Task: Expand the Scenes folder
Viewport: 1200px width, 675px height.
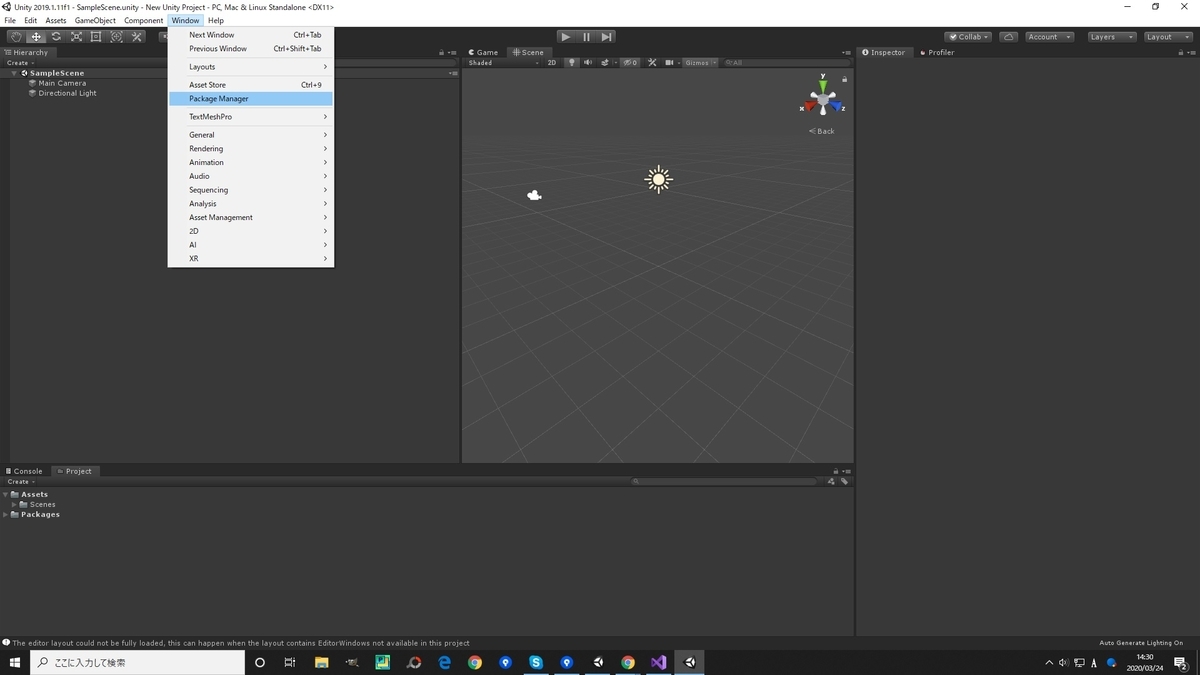Action: click(x=14, y=504)
